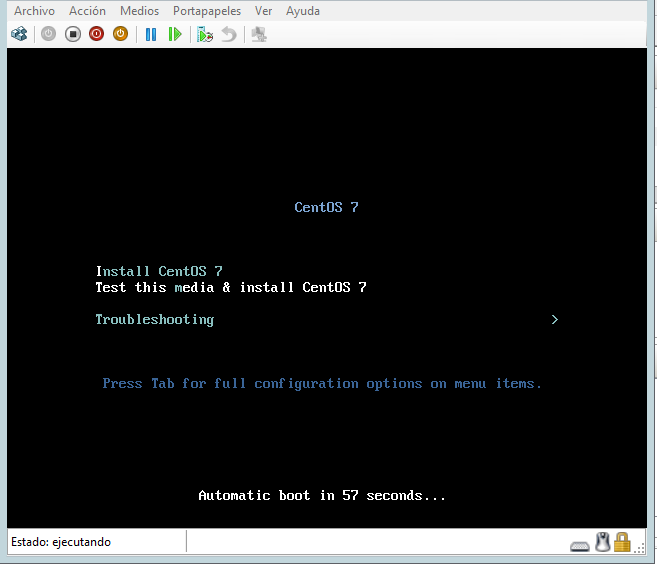Expand the Troubleshooting submenu arrow
Screen dimensions: 657x564
[555, 320]
